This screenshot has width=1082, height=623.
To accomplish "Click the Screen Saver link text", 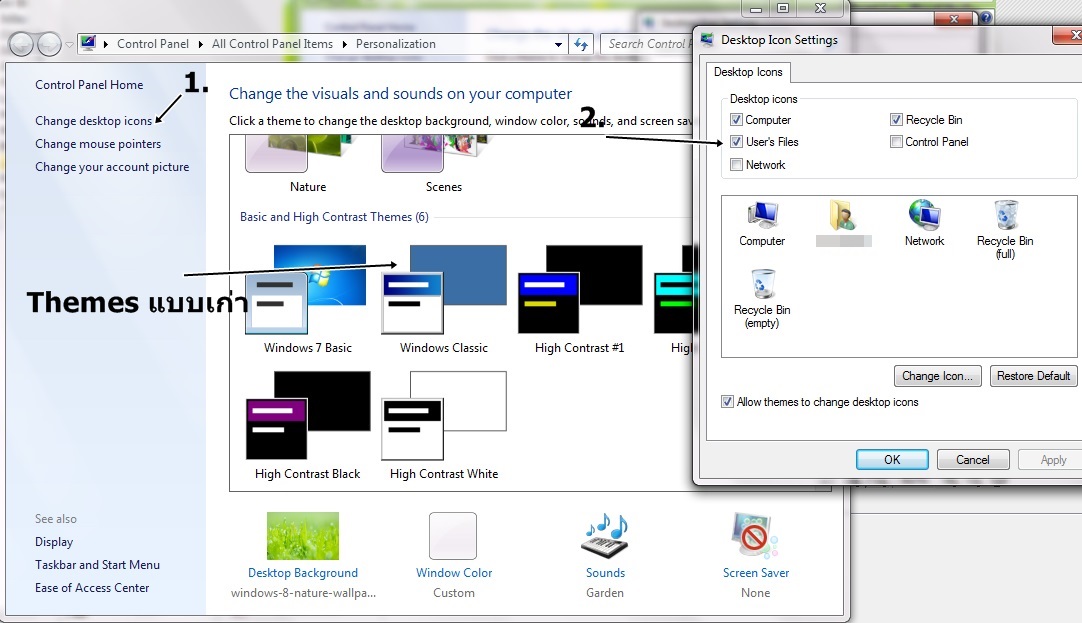I will tap(756, 573).
